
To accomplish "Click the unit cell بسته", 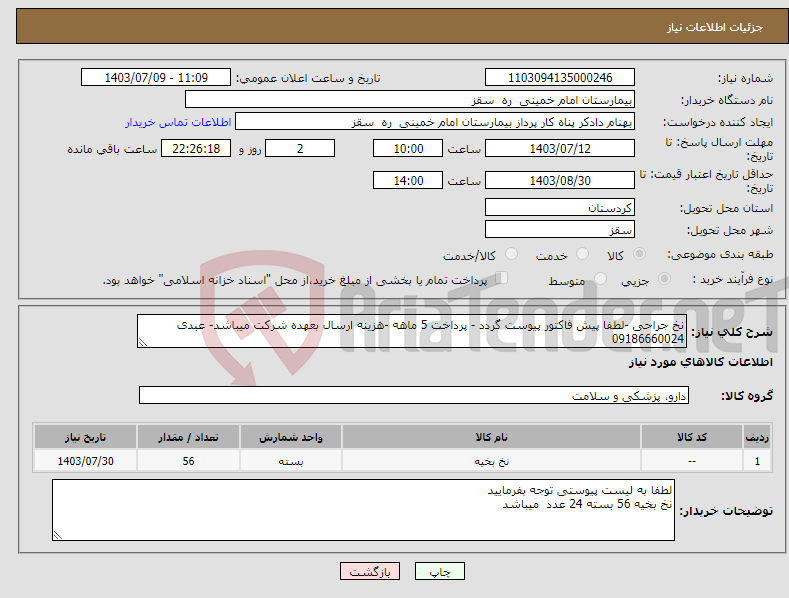I will 291,461.
